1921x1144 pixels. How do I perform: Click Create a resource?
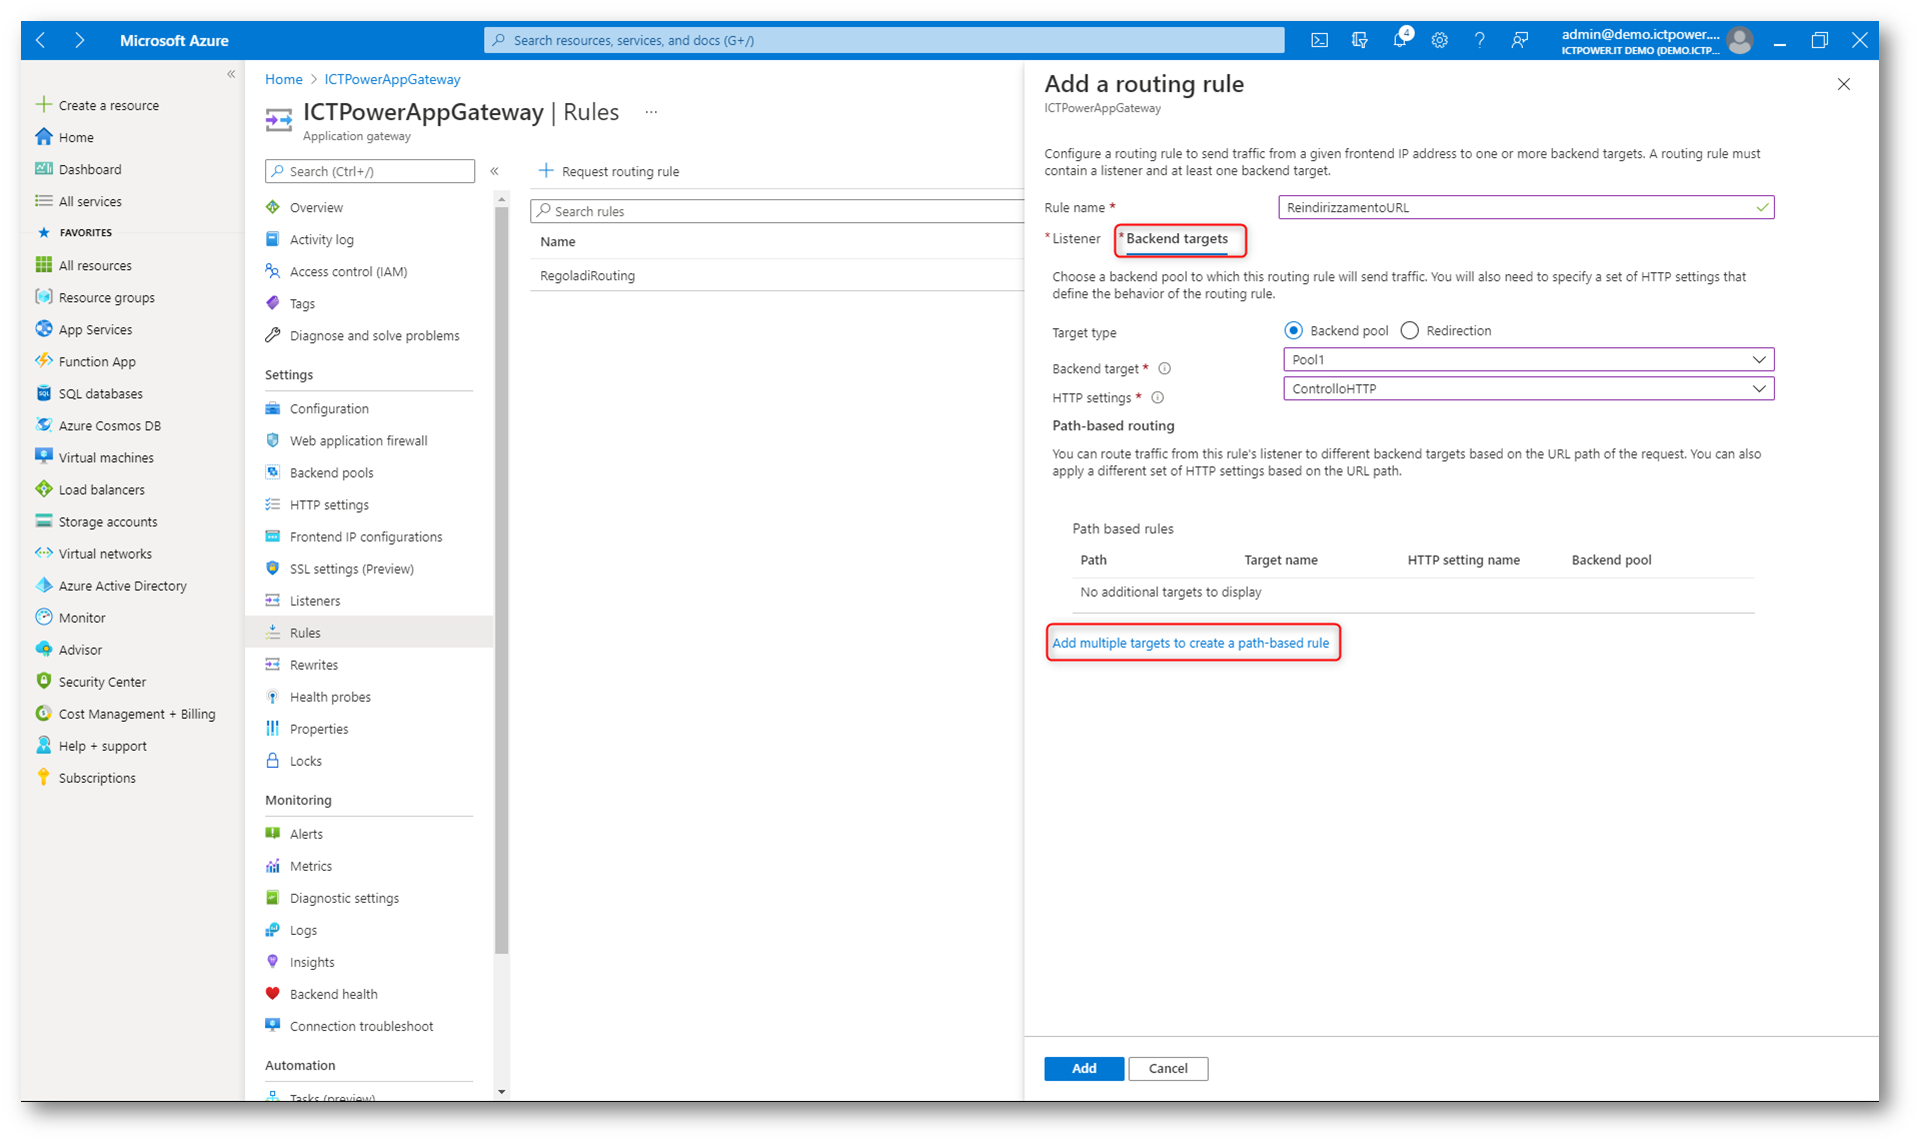[x=97, y=105]
